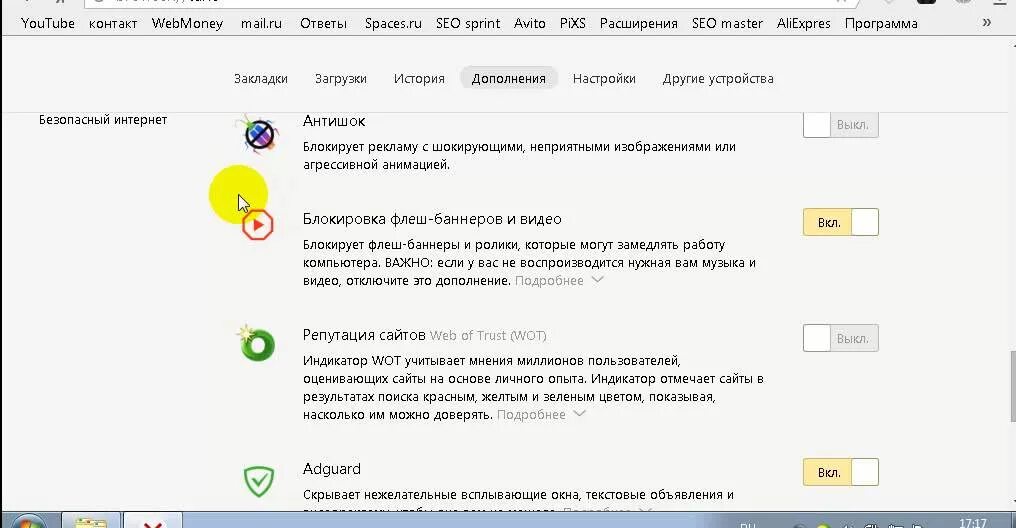The image size is (1016, 528).
Task: Click the Блокировка флеш-баннеров и видео title
Action: [x=432, y=219]
